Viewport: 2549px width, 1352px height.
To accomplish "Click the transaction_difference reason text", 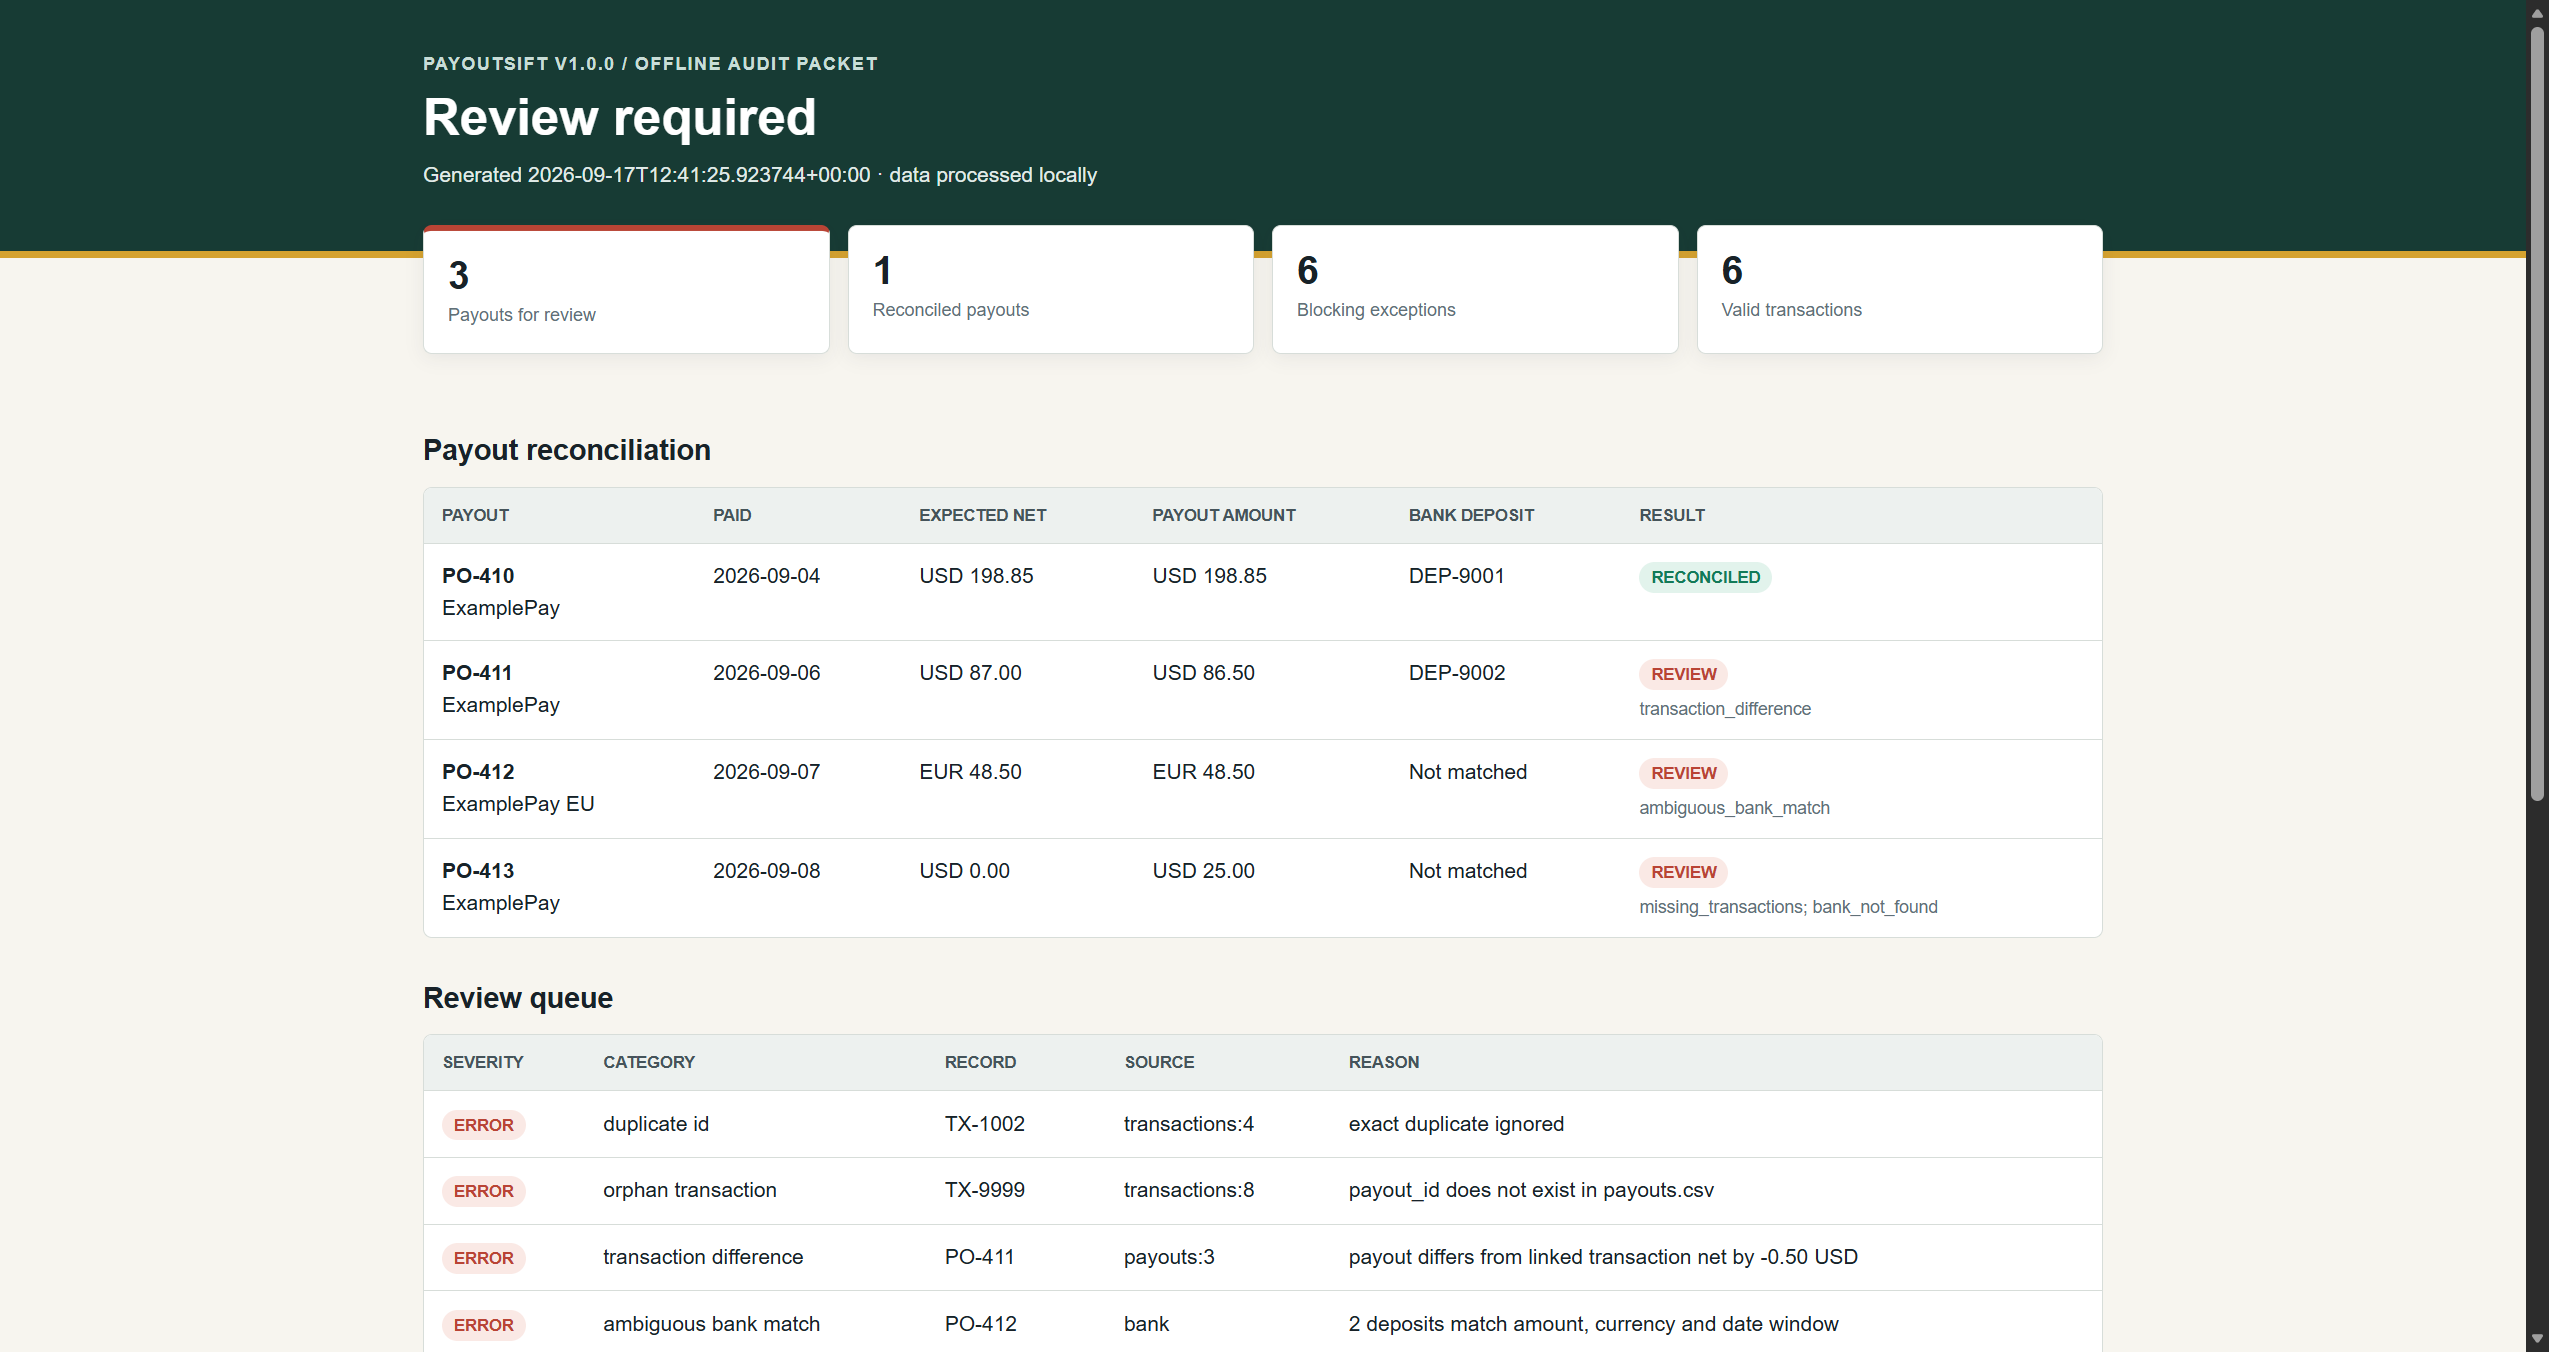I will click(x=1725, y=709).
